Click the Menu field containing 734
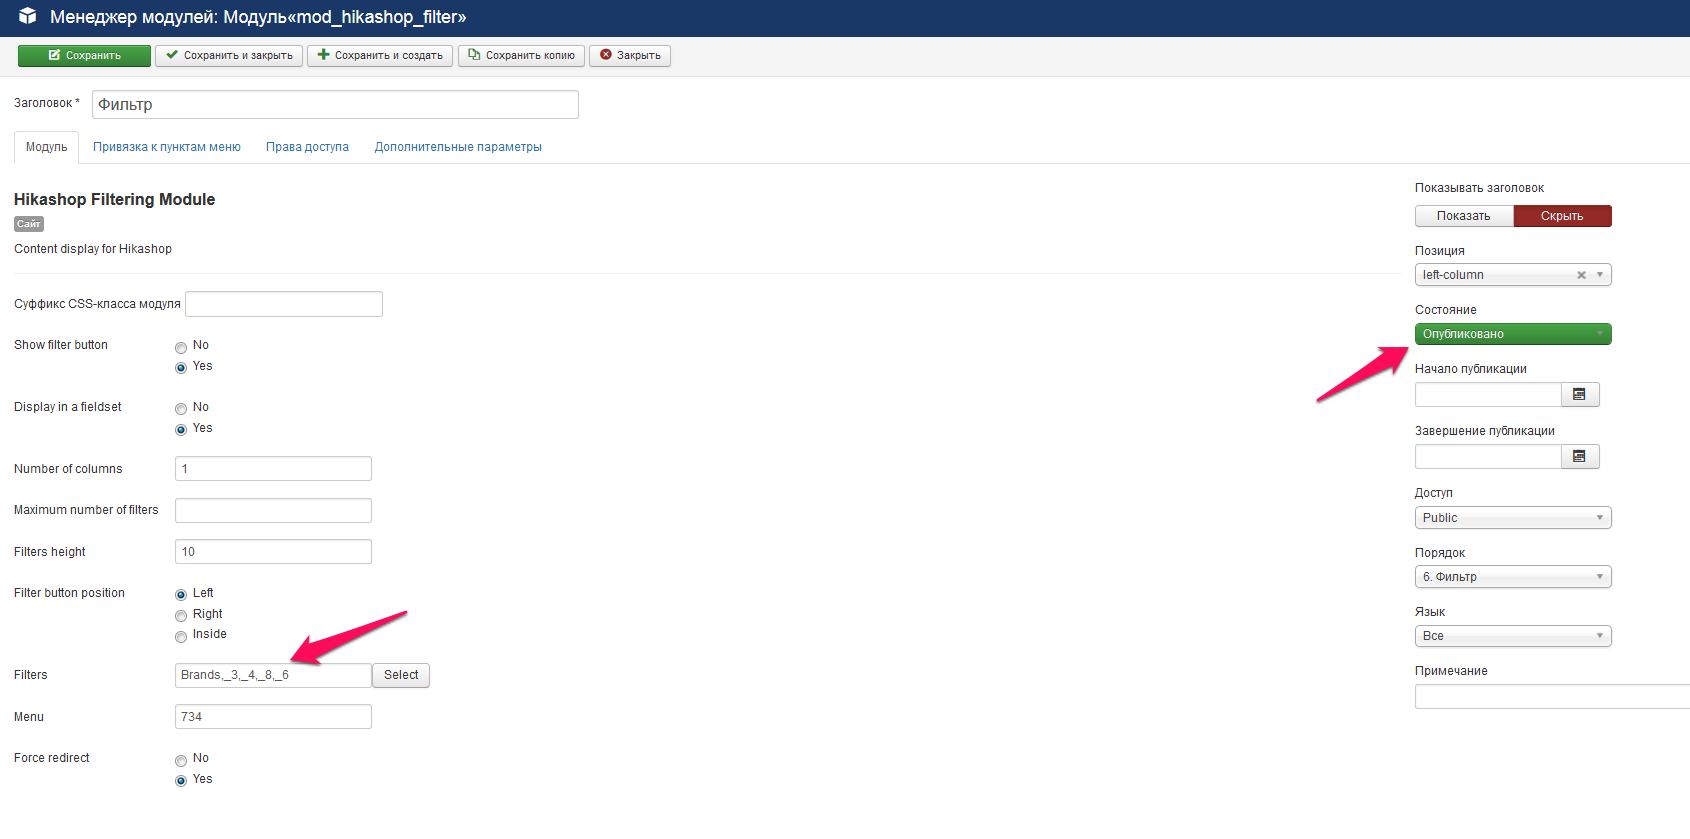This screenshot has height=839, width=1690. [x=273, y=717]
